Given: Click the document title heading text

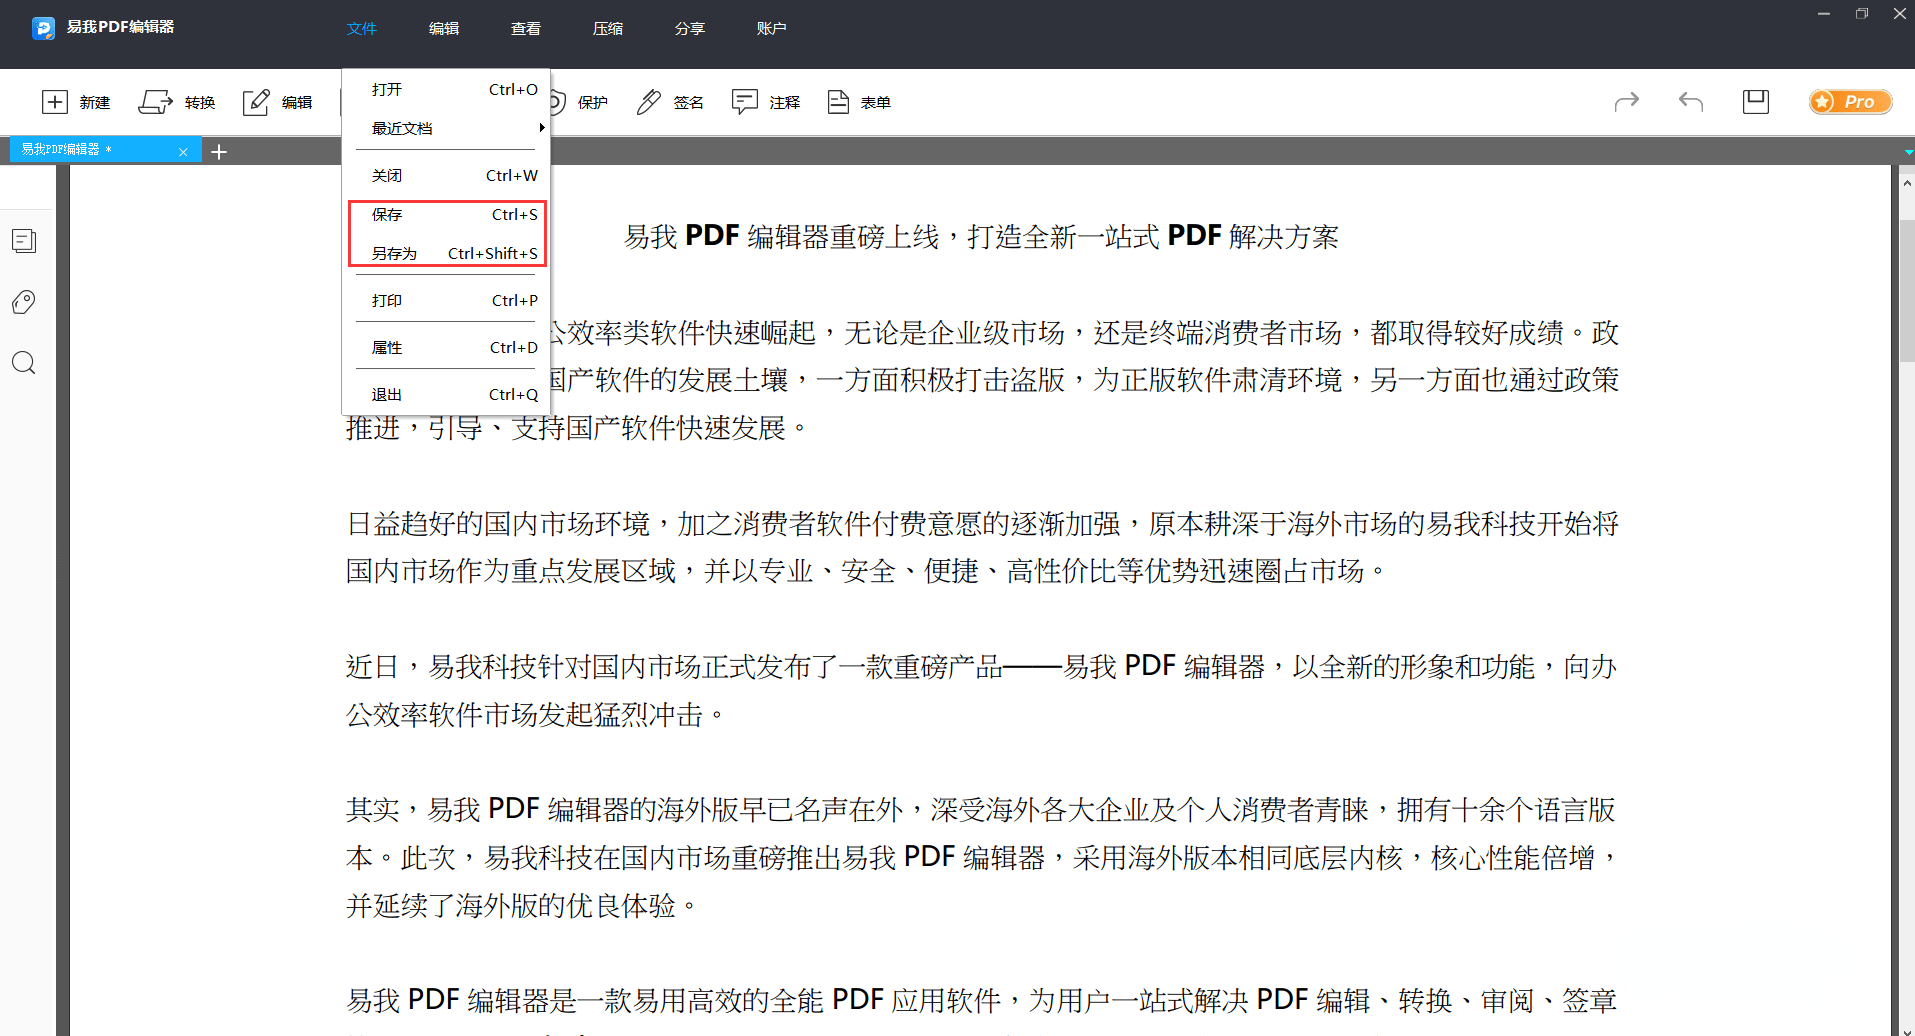Looking at the screenshot, I should coord(981,237).
